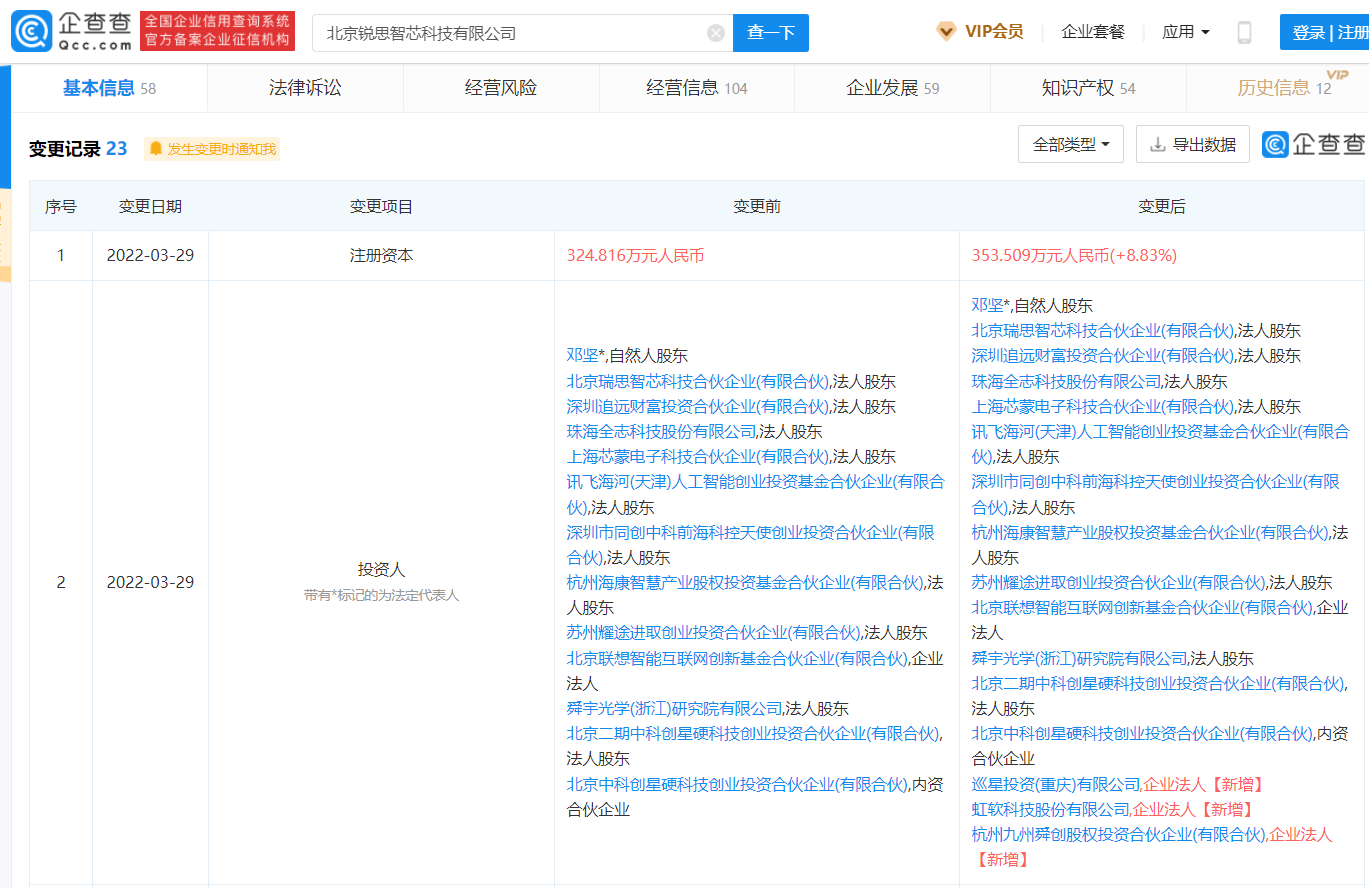
Task: Open 邓坚 link in 变更前 column
Action: pos(582,355)
